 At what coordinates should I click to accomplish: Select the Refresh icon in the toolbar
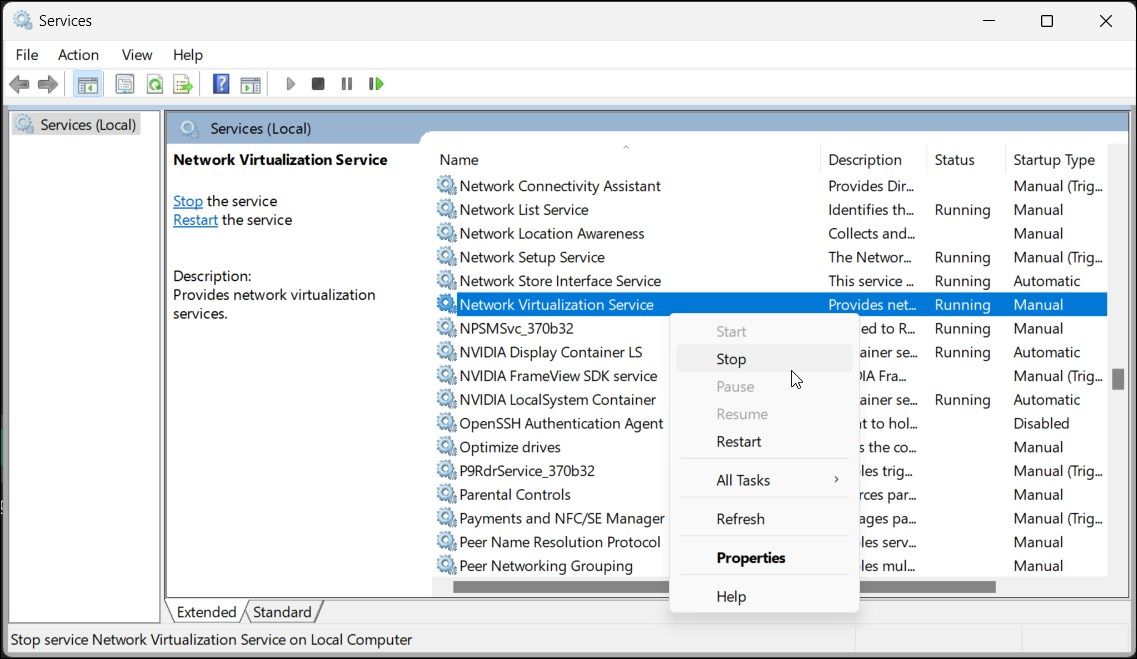154,84
